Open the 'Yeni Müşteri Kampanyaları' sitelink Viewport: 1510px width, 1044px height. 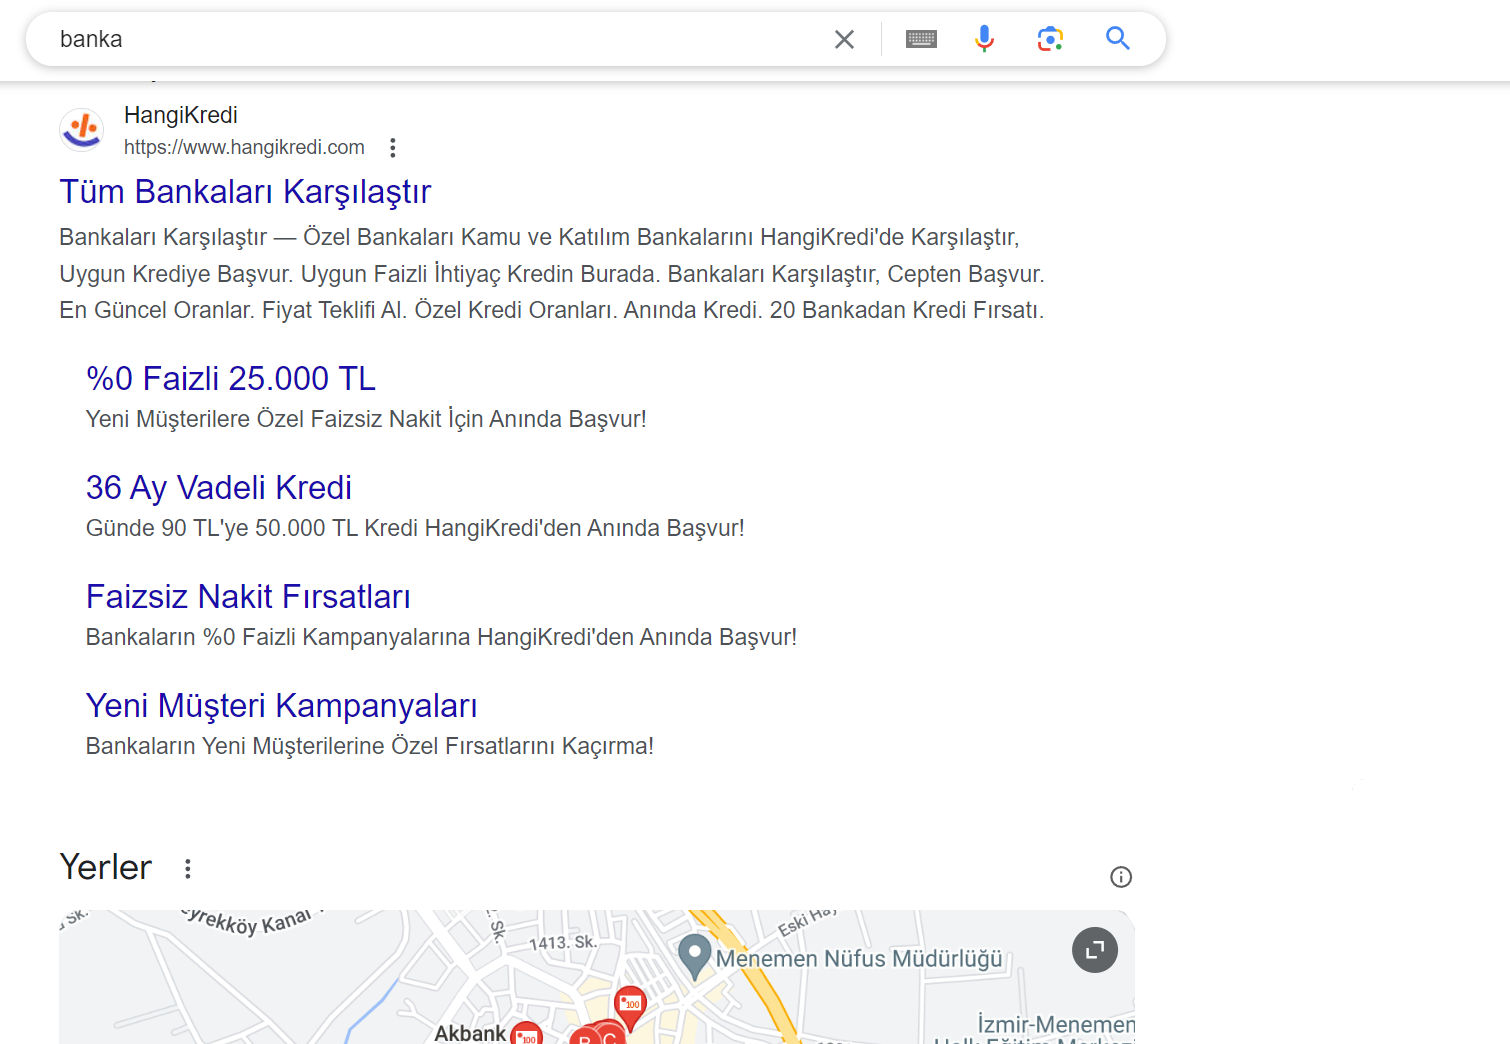[x=282, y=705]
